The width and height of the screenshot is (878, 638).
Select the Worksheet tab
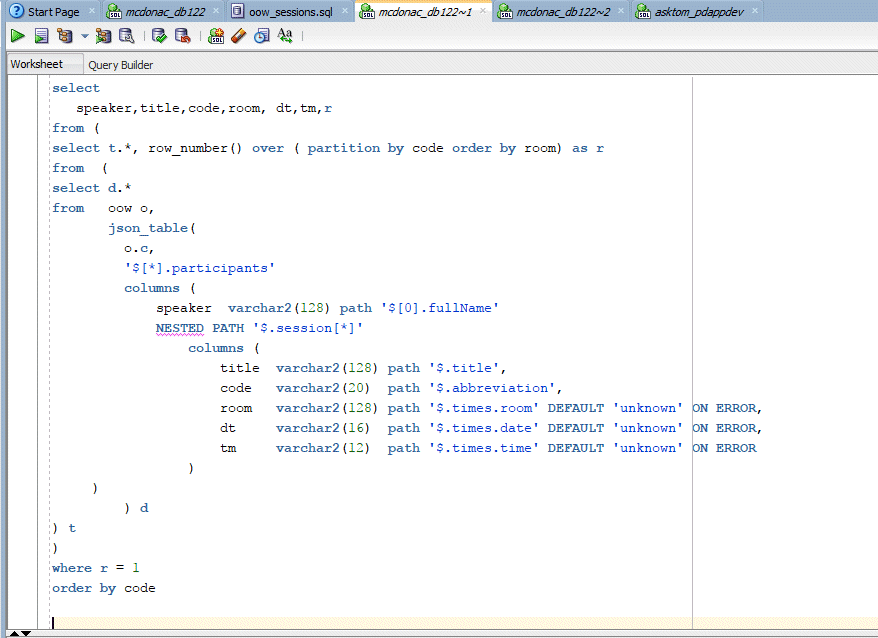pos(37,64)
